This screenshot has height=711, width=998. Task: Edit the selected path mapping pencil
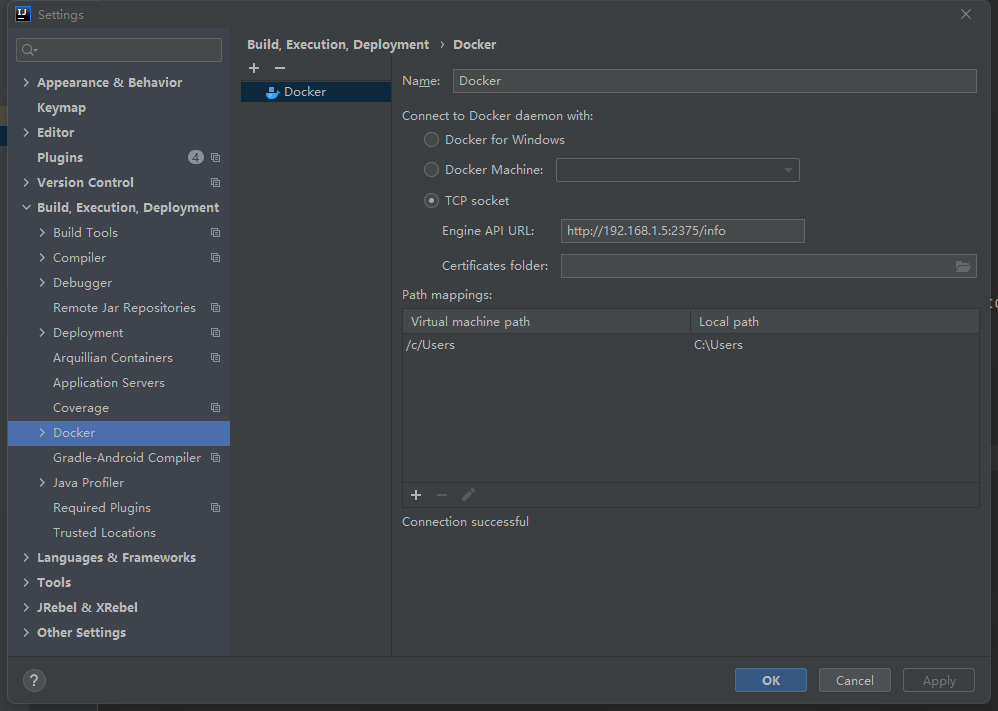coord(468,495)
